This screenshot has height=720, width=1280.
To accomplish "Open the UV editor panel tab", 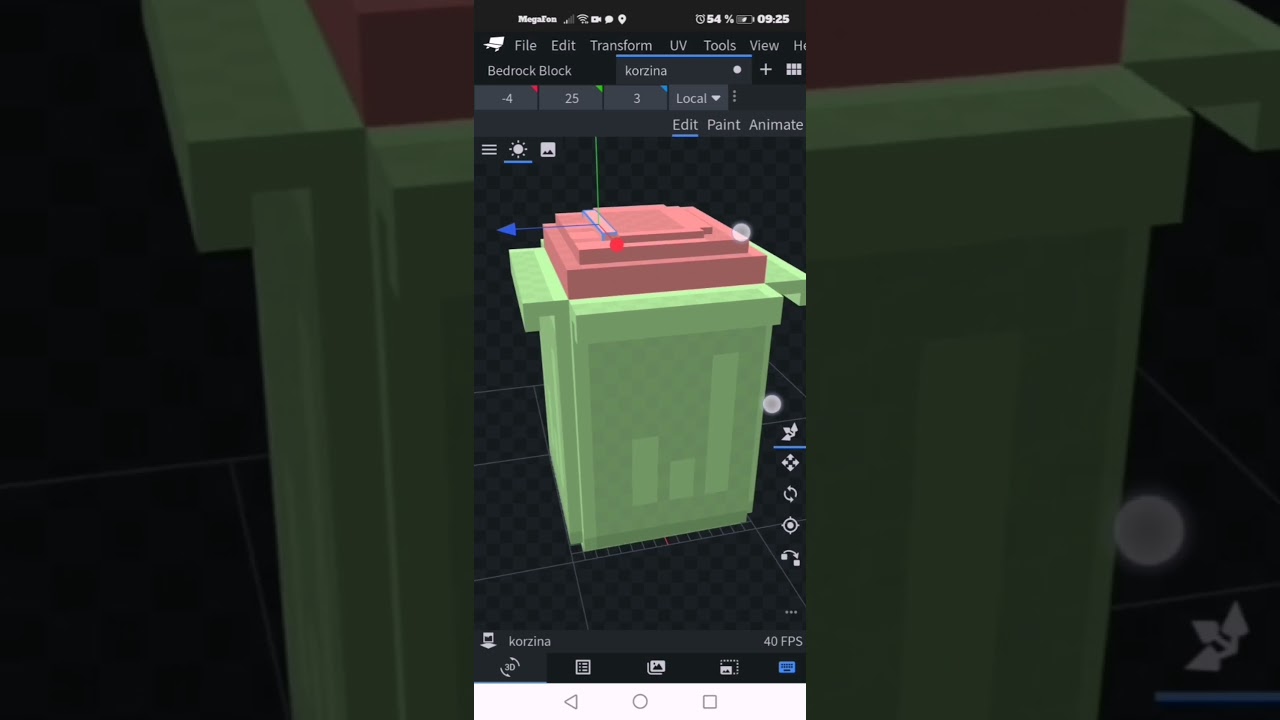I will pos(729,667).
